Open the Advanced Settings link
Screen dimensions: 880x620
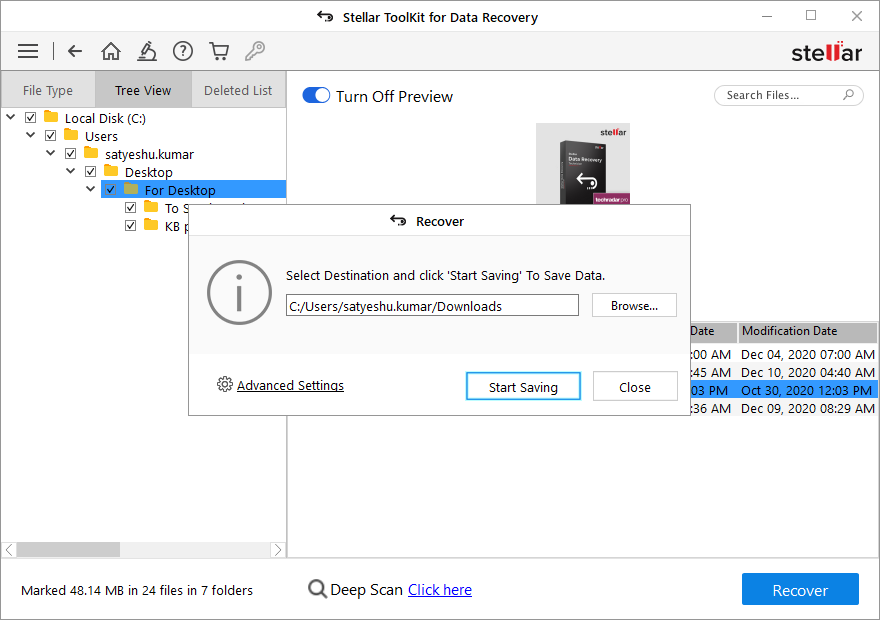tap(290, 385)
